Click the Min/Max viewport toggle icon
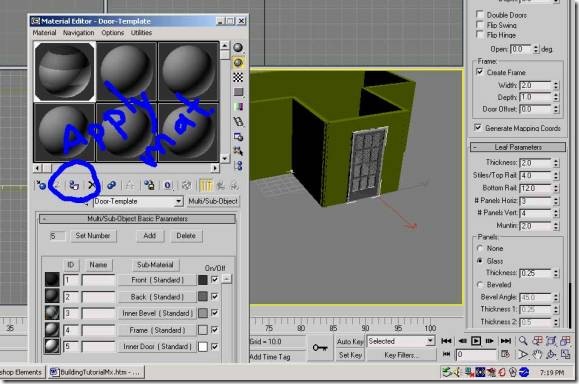579x384 pixels. pyautogui.click(x=565, y=354)
